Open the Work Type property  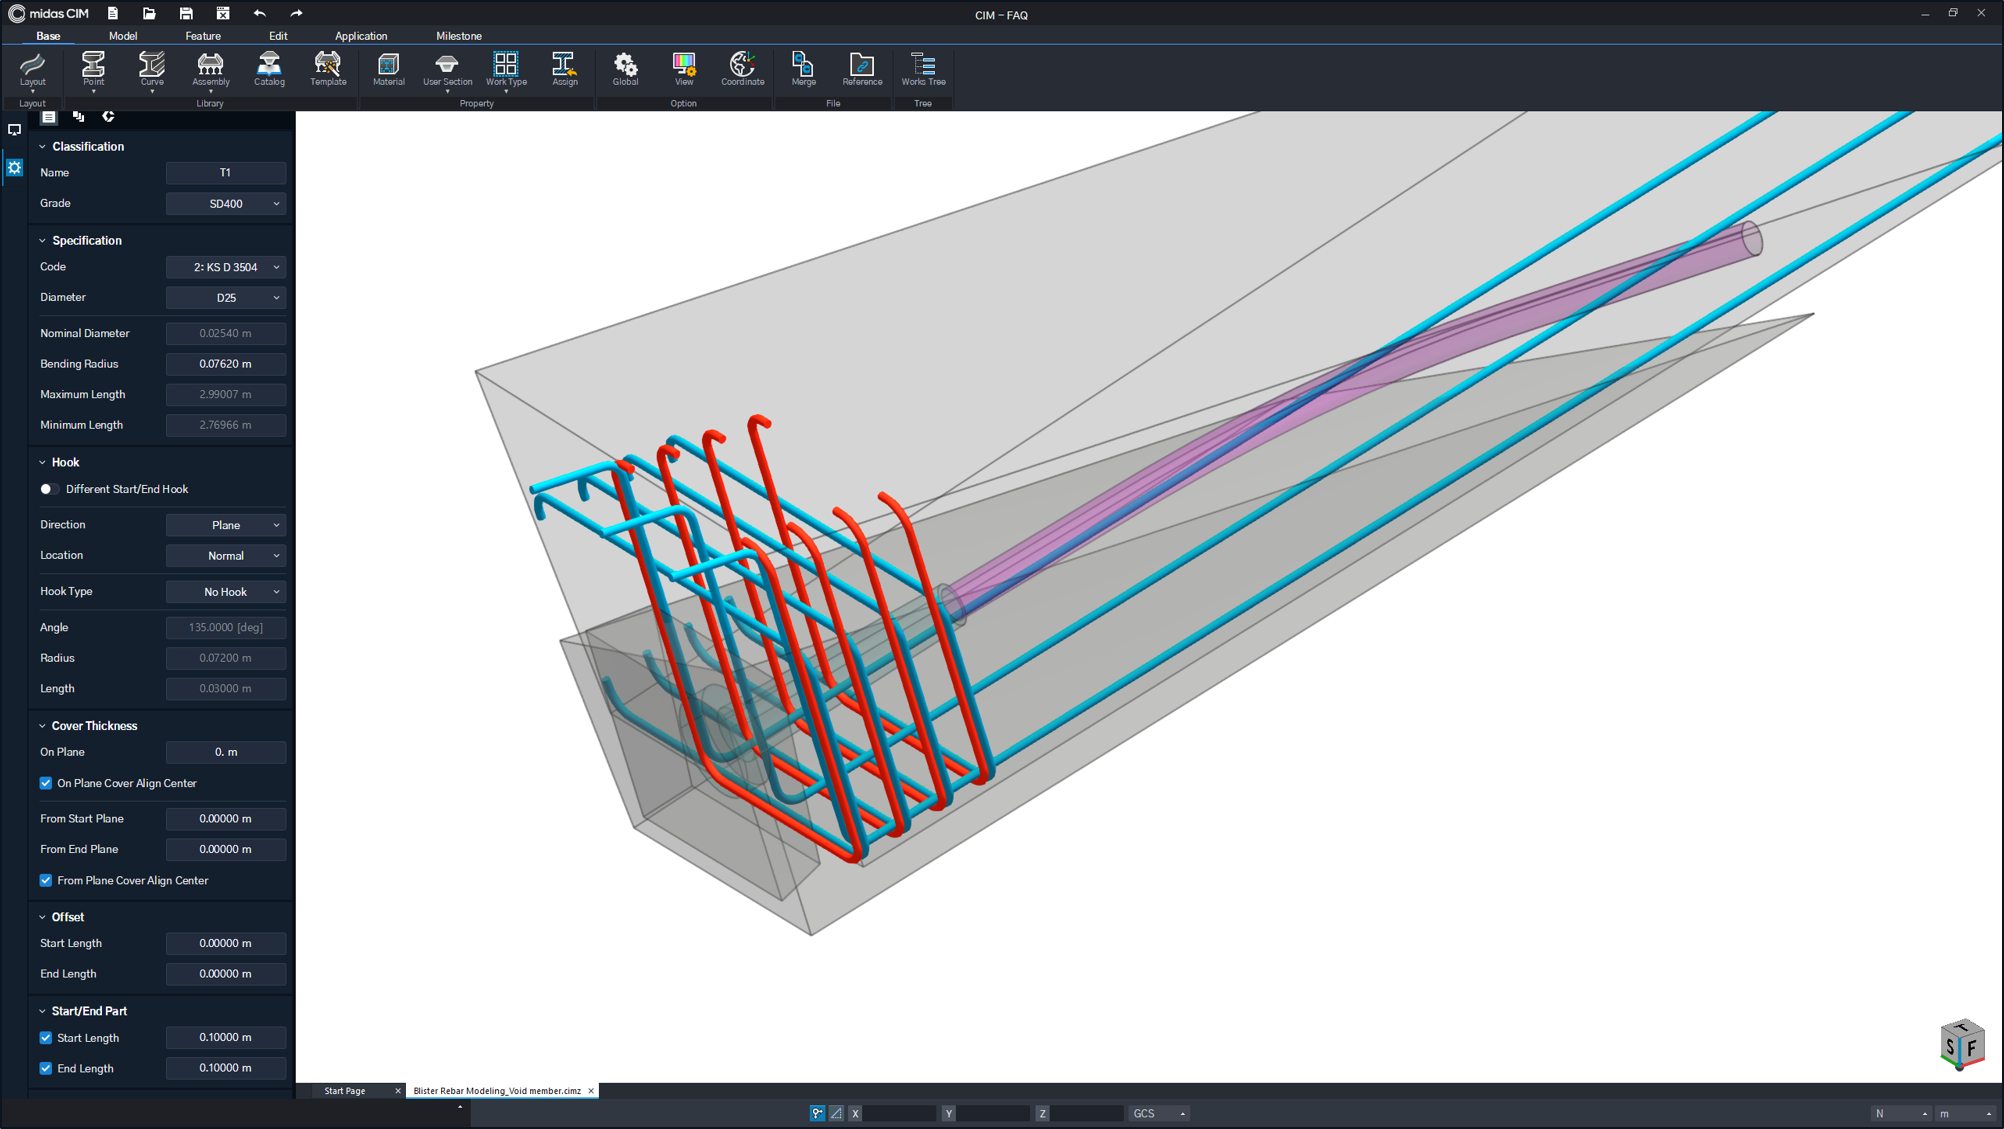tap(506, 69)
